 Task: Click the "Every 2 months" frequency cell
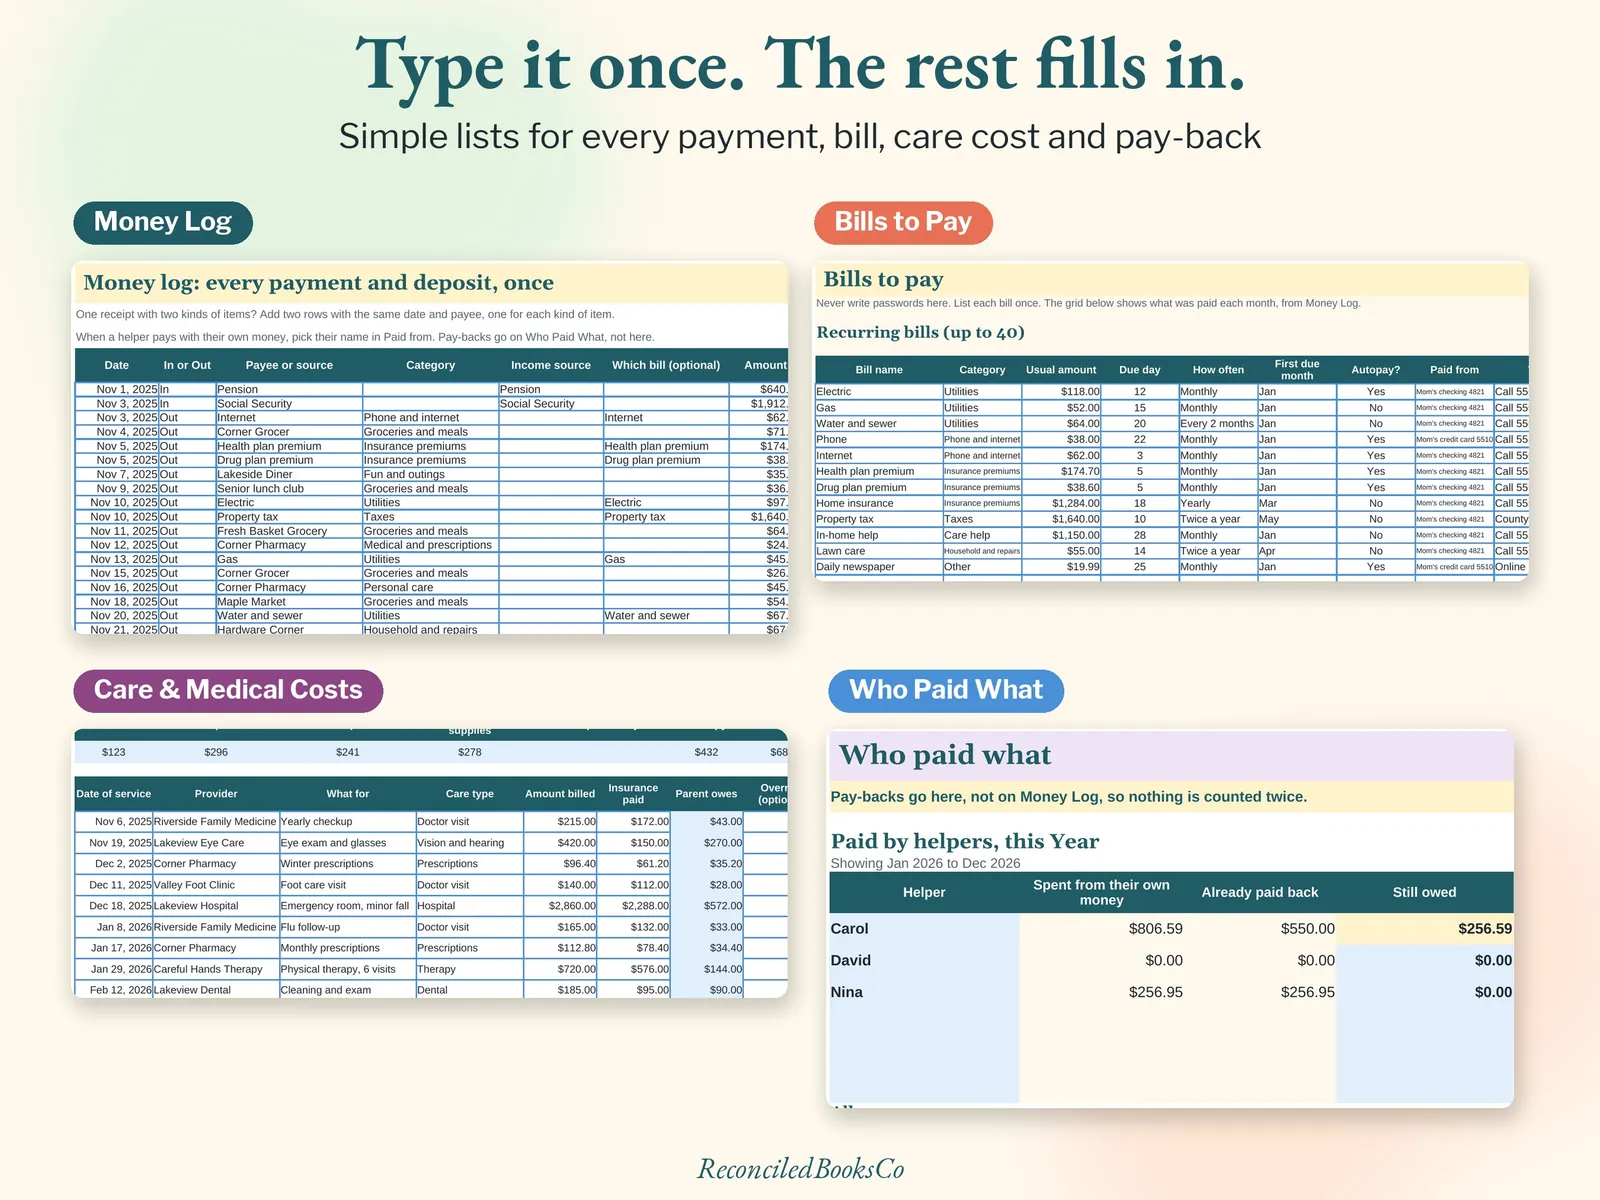pos(1217,424)
